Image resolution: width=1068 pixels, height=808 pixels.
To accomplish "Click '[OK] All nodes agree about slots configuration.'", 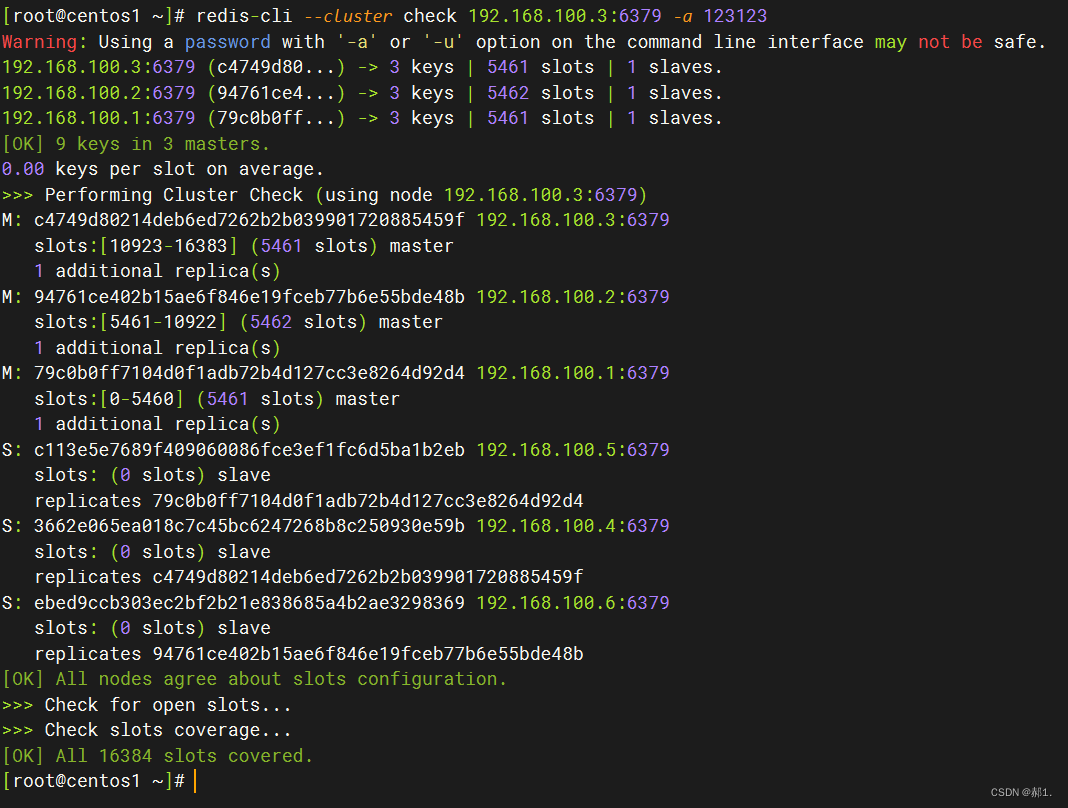I will click(x=254, y=679).
